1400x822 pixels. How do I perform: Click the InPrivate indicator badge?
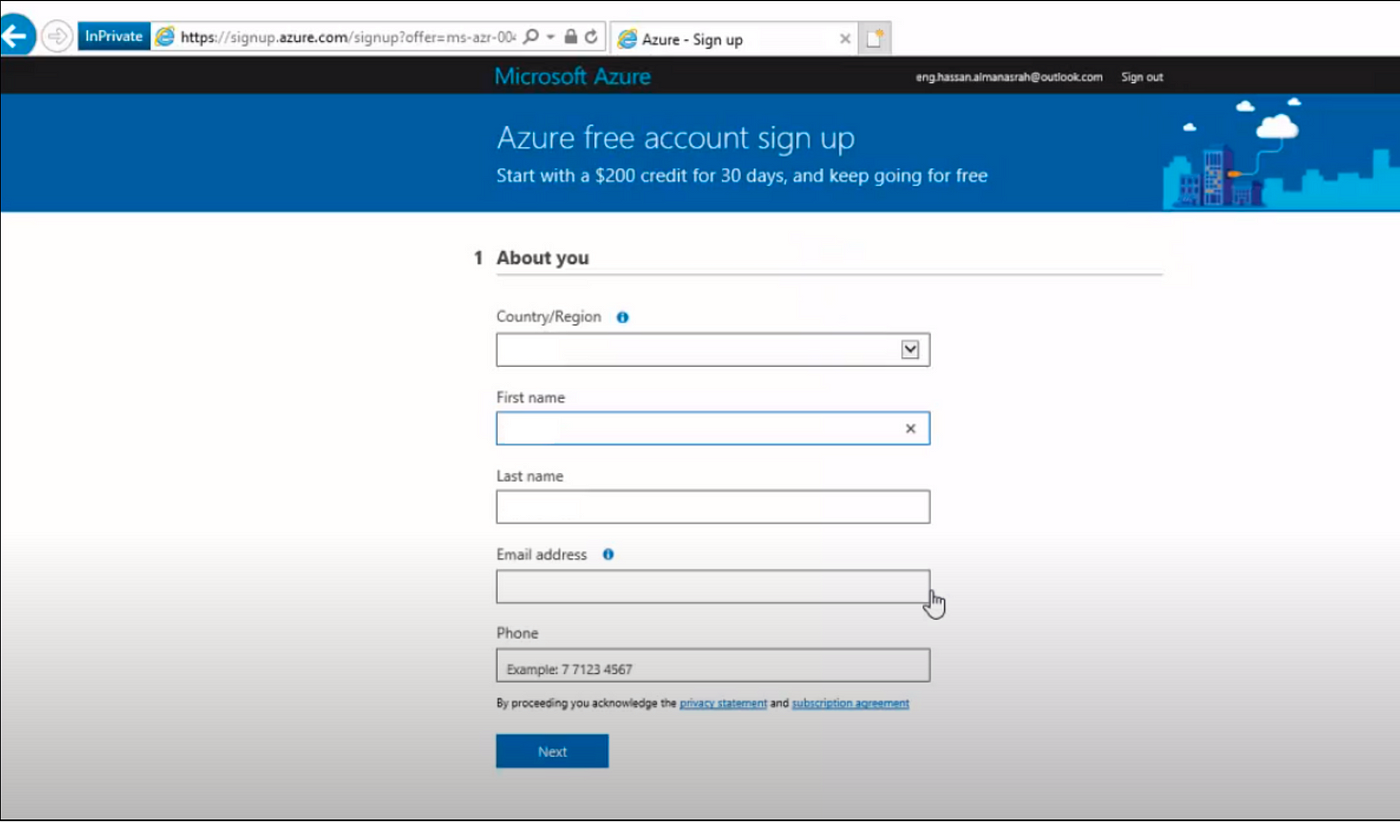pos(114,37)
